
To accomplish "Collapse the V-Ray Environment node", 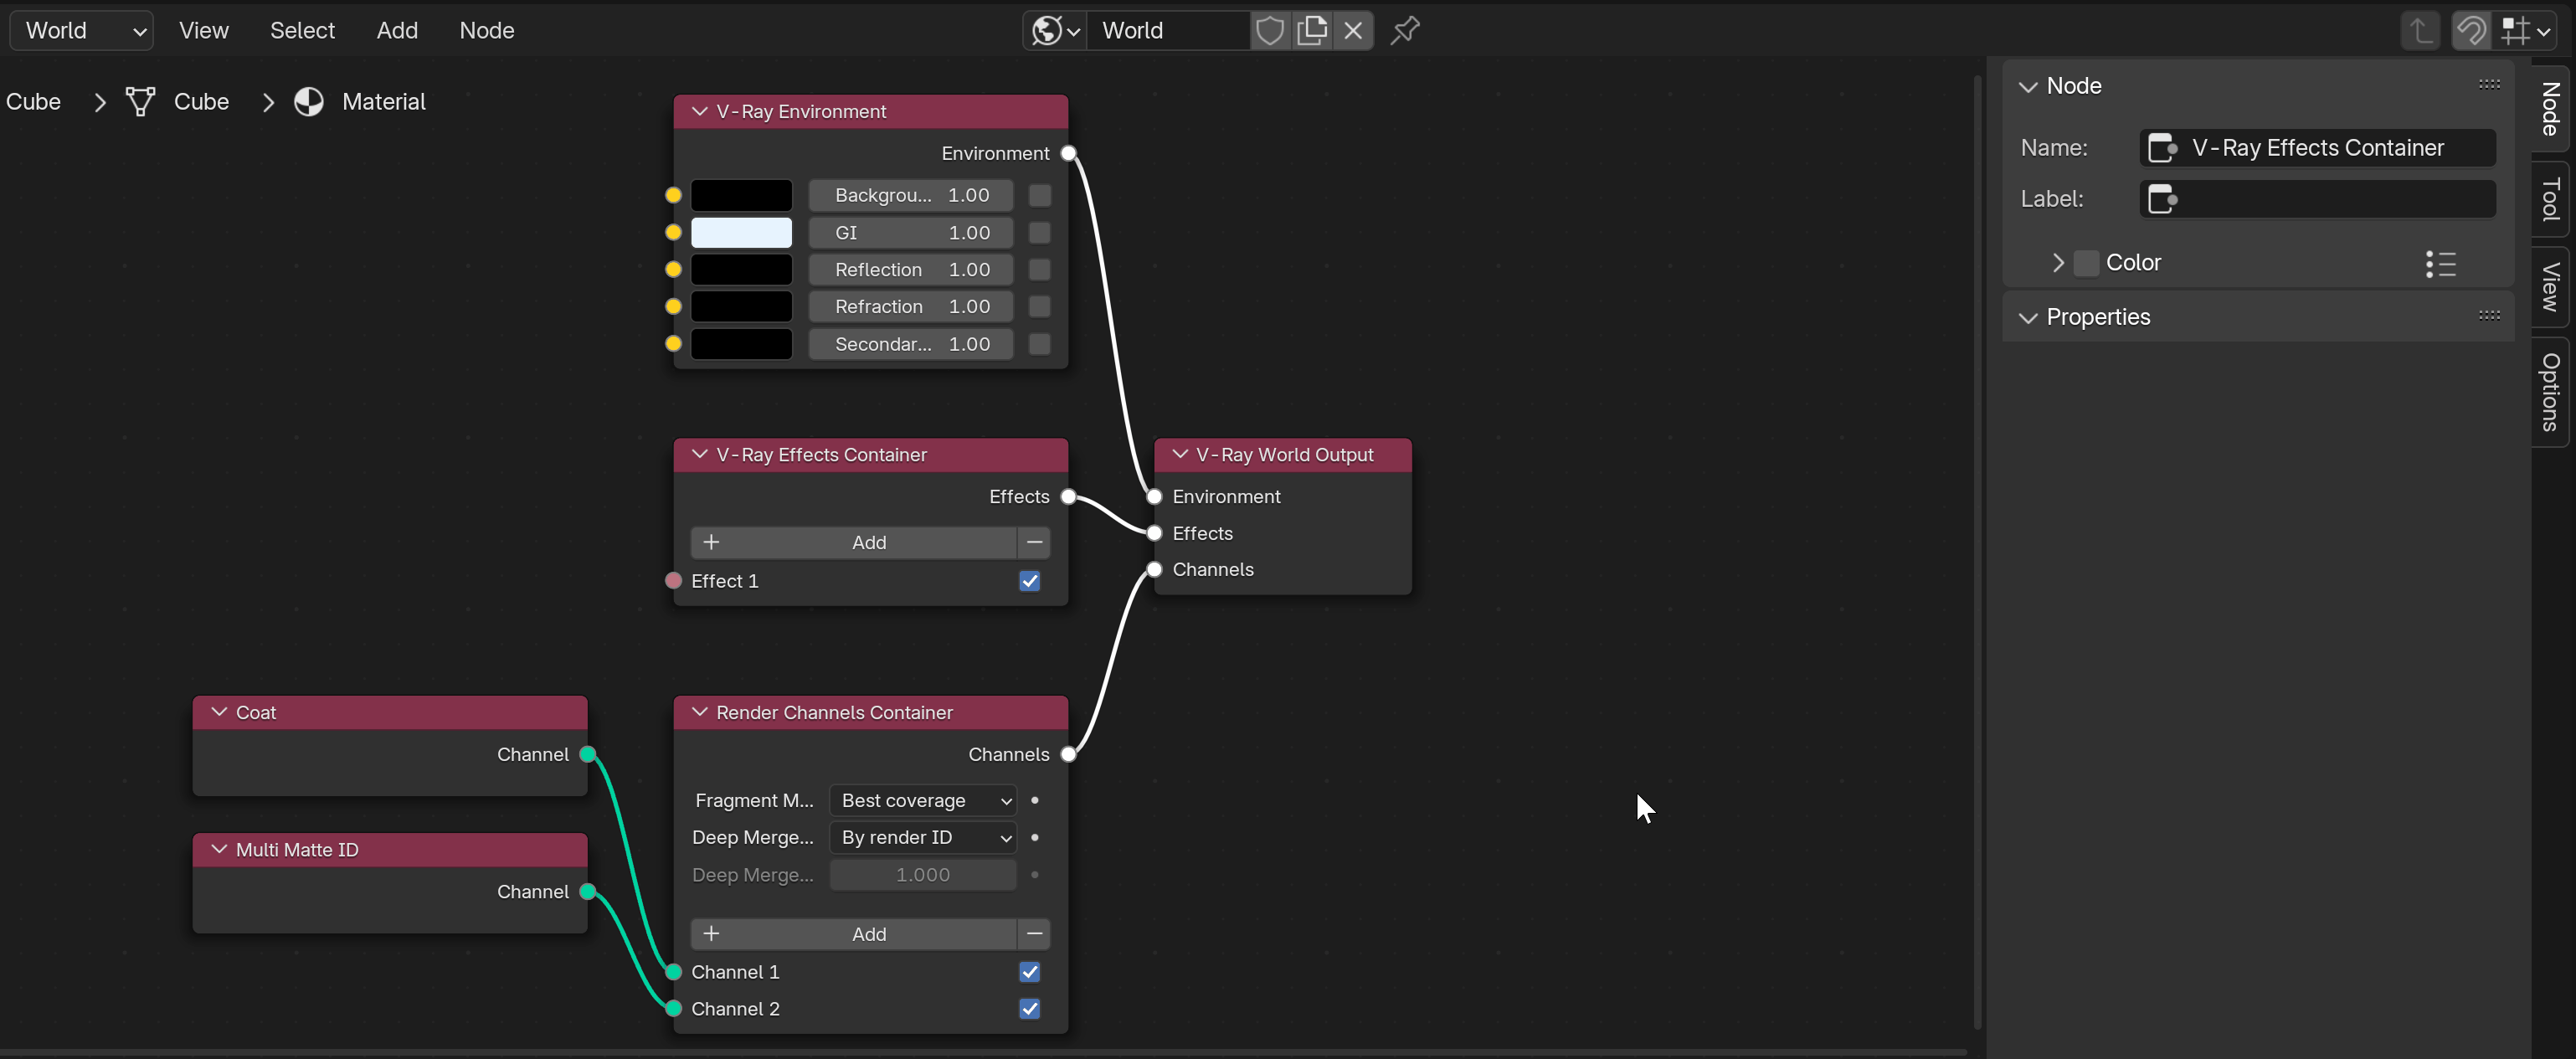I will coord(699,111).
